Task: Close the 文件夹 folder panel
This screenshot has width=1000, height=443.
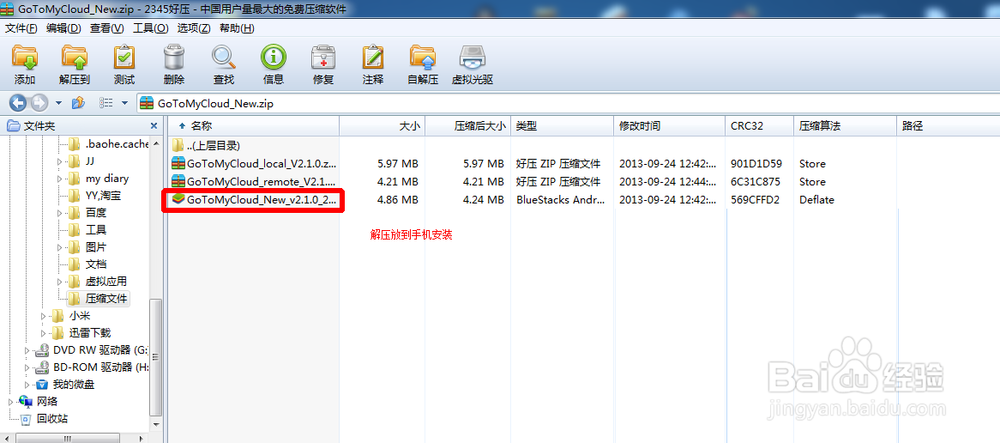Action: pyautogui.click(x=154, y=126)
